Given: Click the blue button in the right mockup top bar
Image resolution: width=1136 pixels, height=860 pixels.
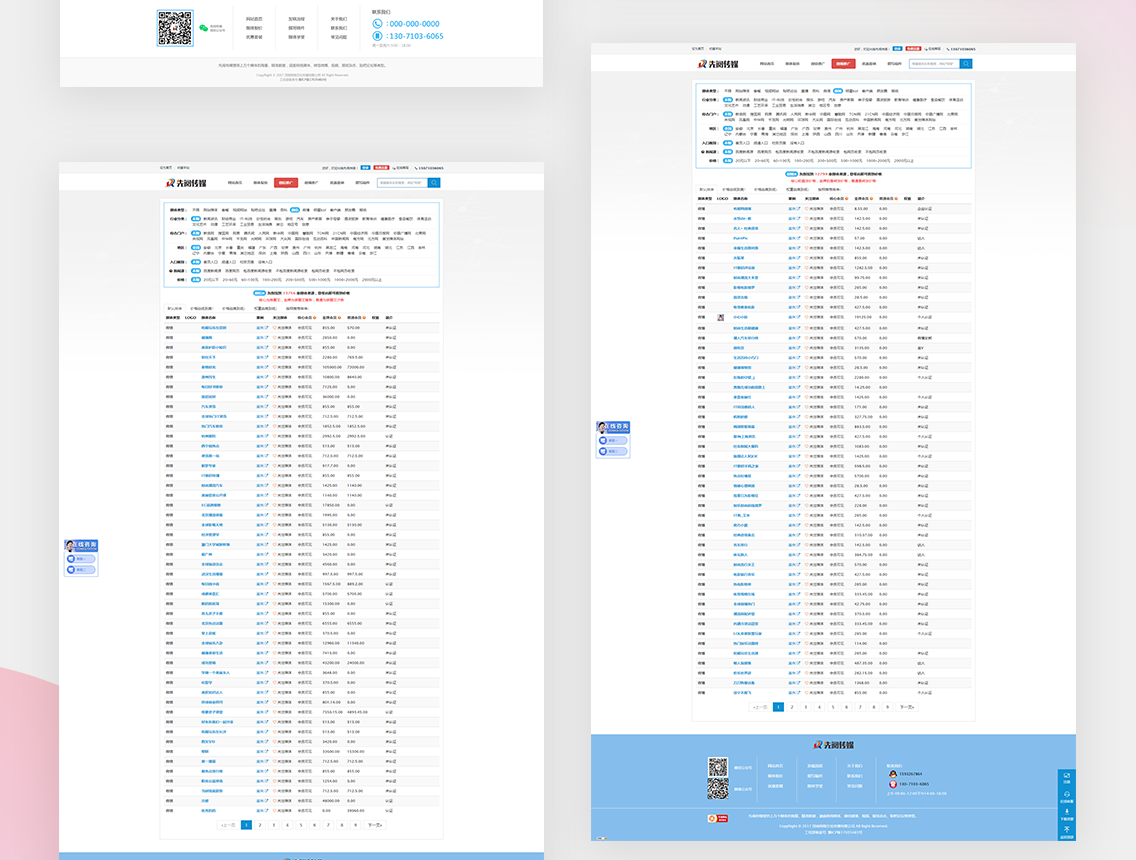Looking at the screenshot, I should point(897,49).
